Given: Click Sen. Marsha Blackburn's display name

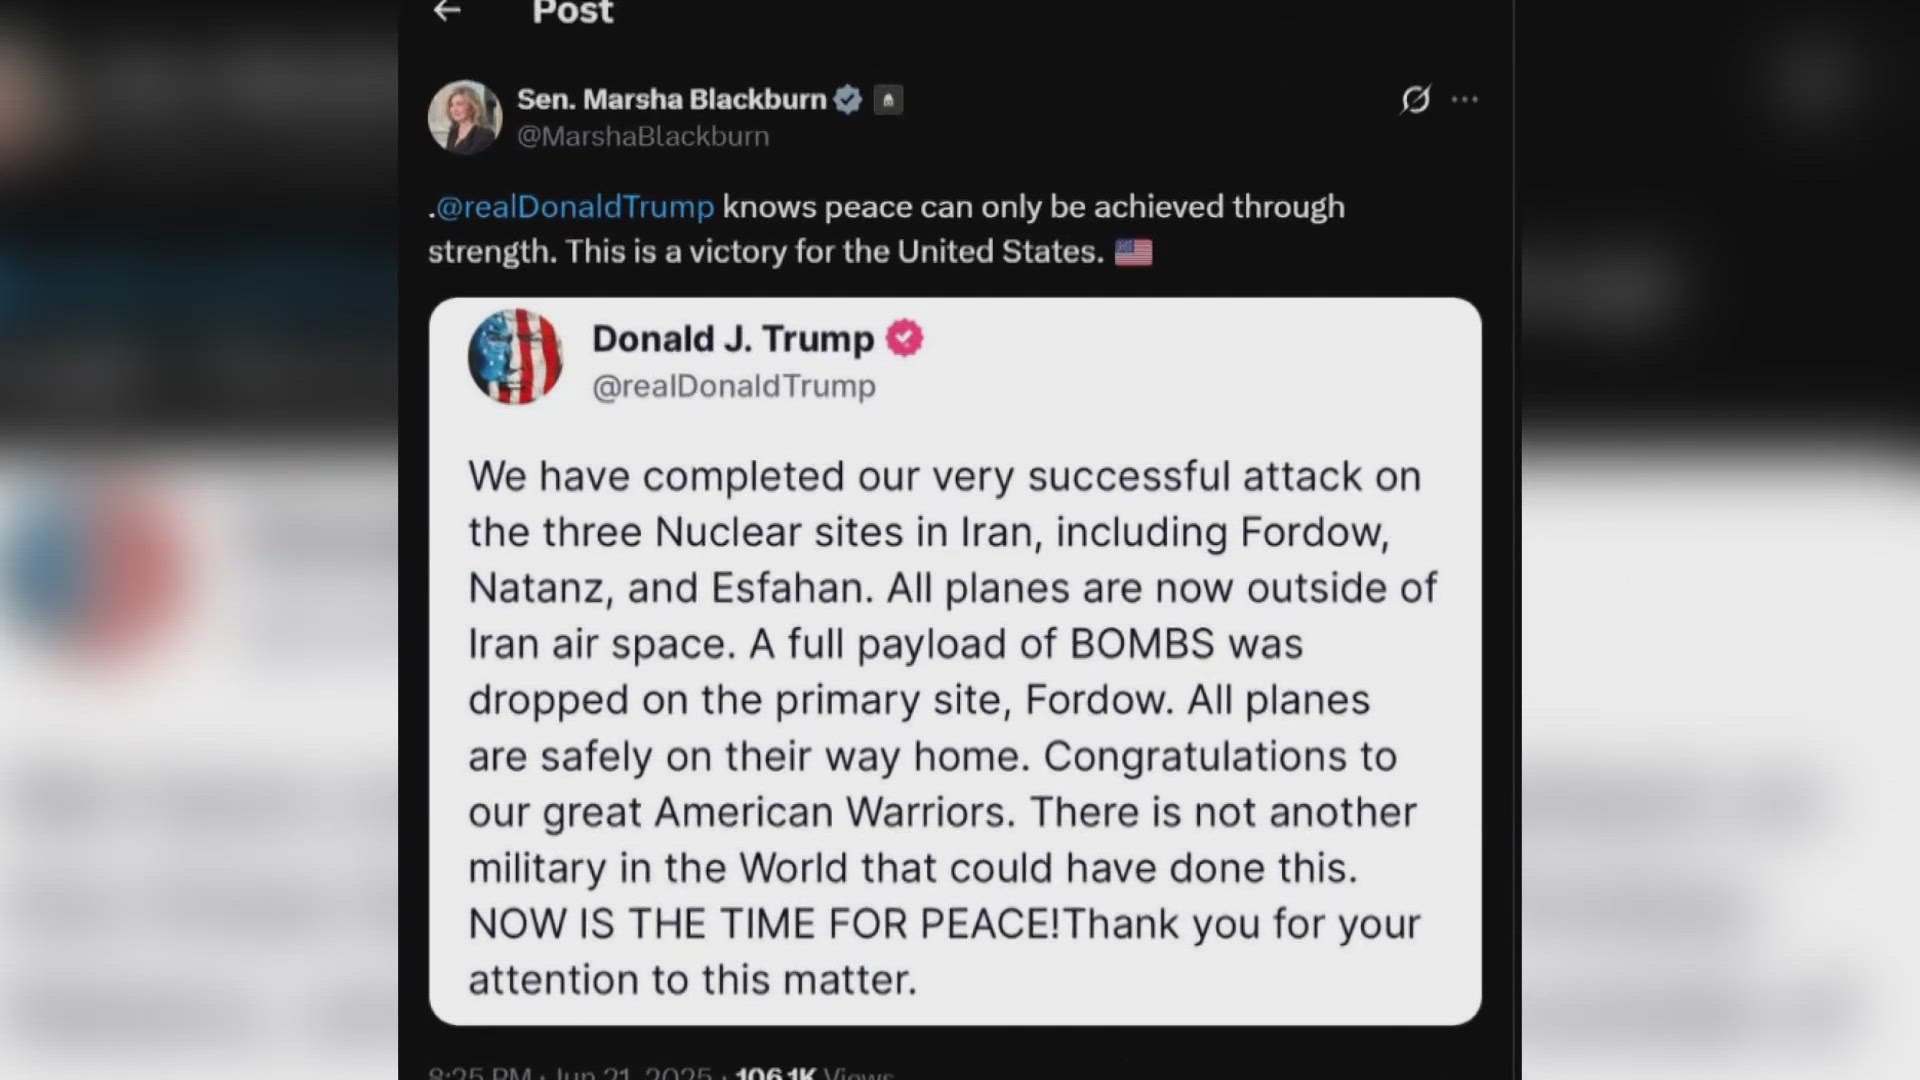Looking at the screenshot, I should pyautogui.click(x=674, y=98).
